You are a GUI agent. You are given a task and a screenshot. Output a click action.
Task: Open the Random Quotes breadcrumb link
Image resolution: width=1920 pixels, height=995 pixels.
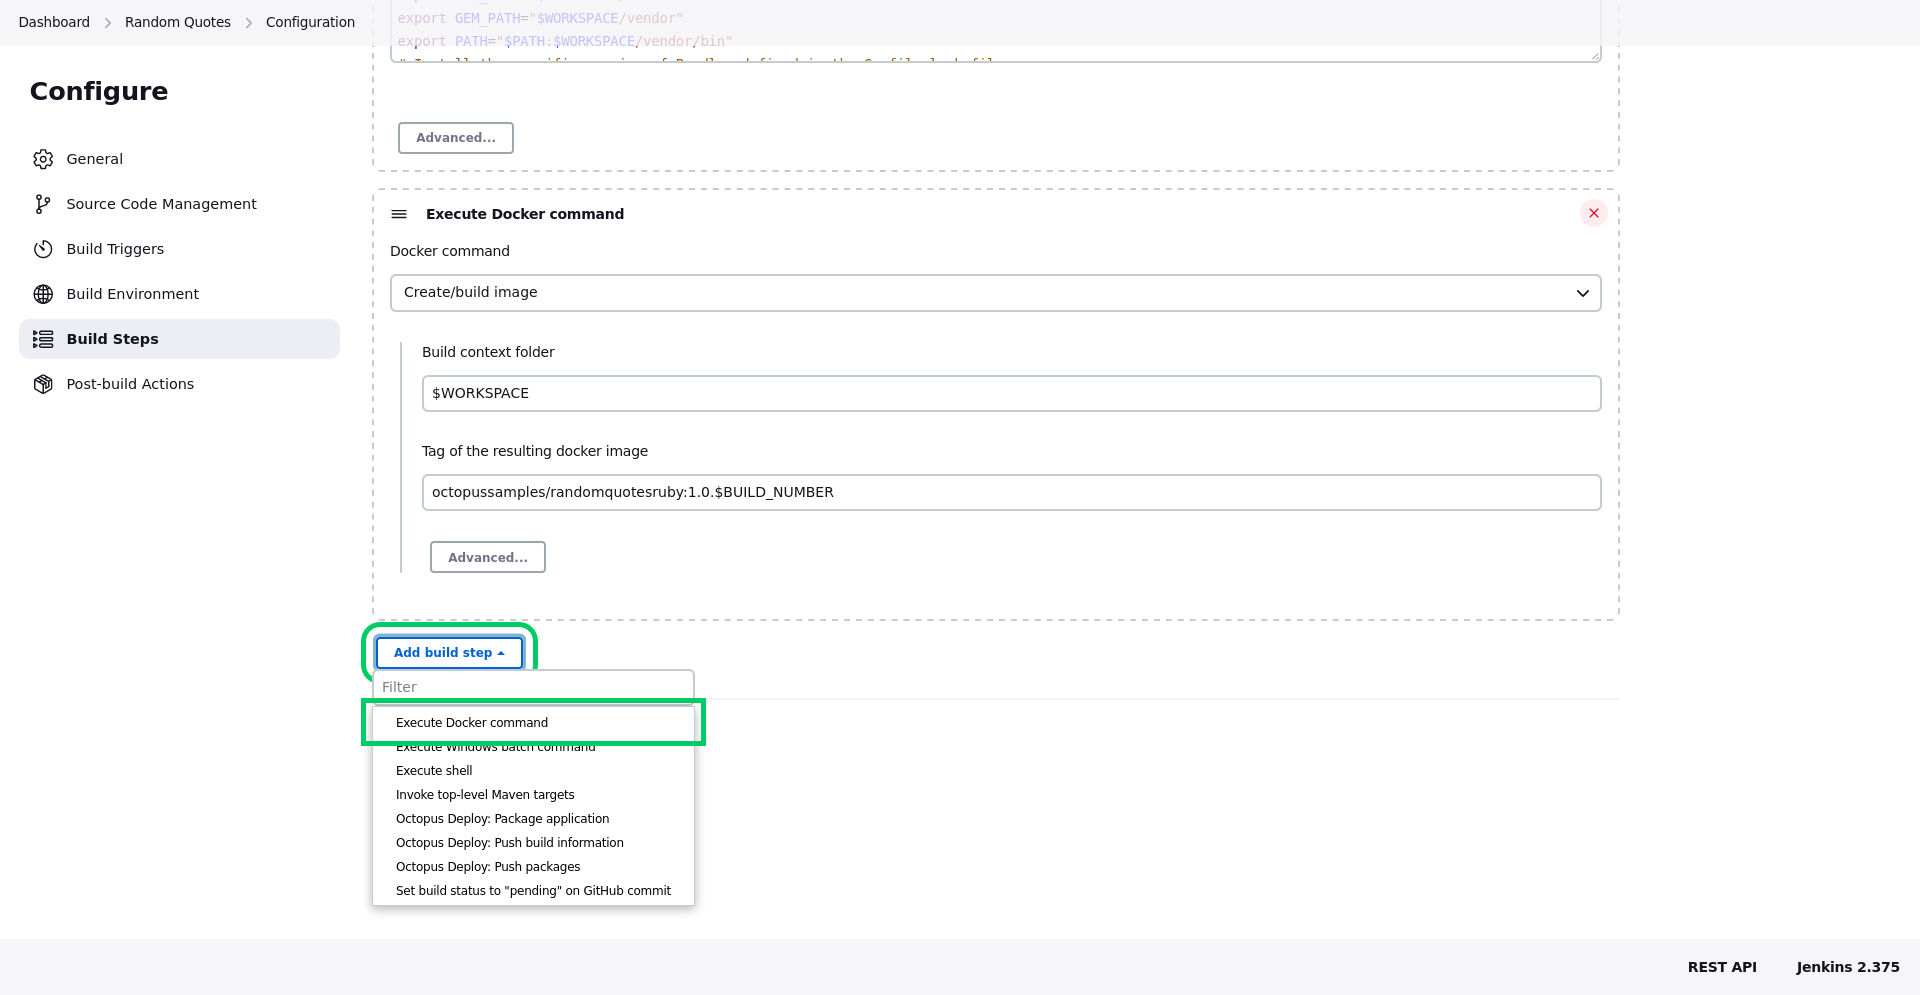178,22
